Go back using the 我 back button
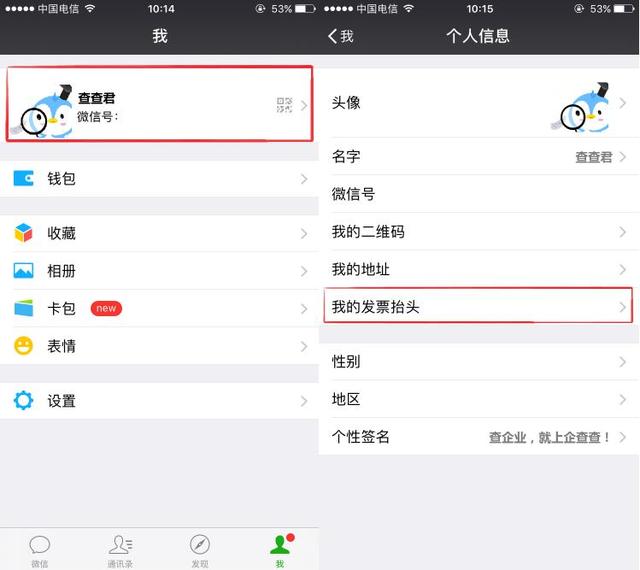Image resolution: width=640 pixels, height=570 pixels. 340,36
